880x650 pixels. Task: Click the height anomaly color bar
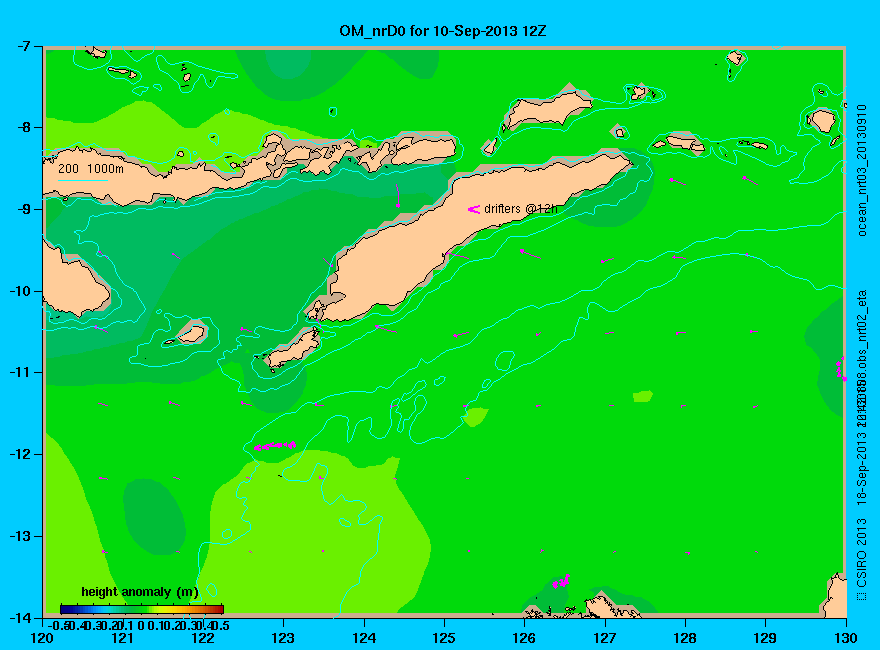point(142,609)
